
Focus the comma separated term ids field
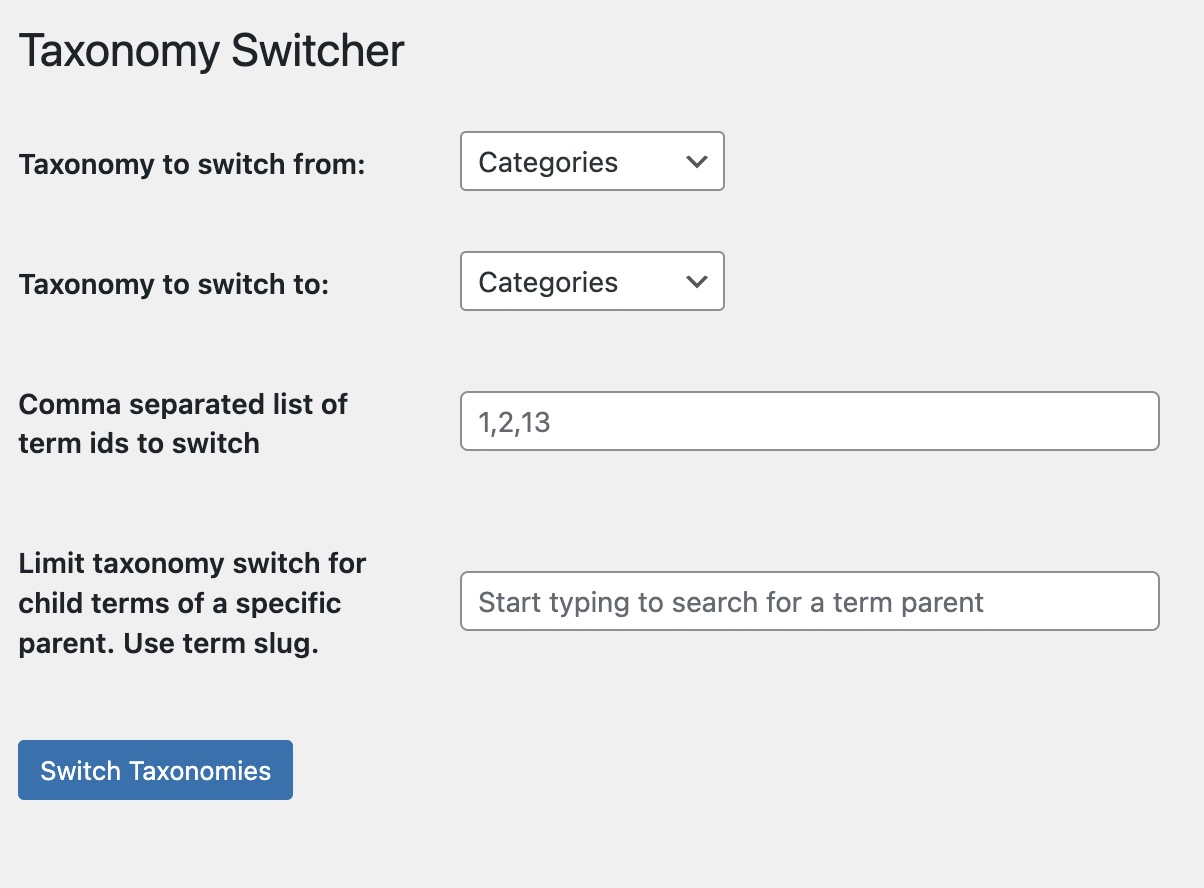pyautogui.click(x=808, y=422)
